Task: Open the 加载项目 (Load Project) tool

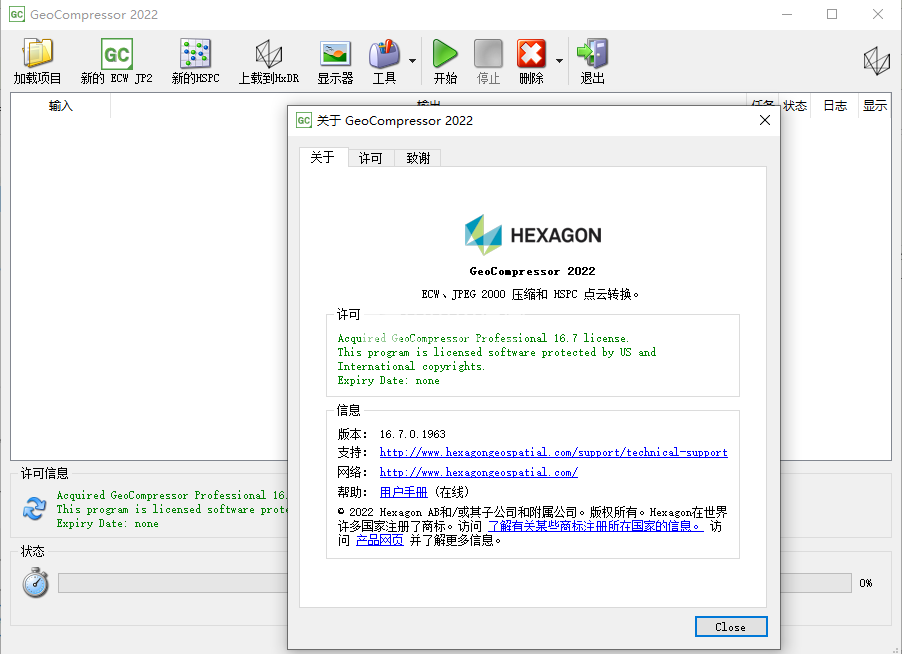Action: point(37,61)
